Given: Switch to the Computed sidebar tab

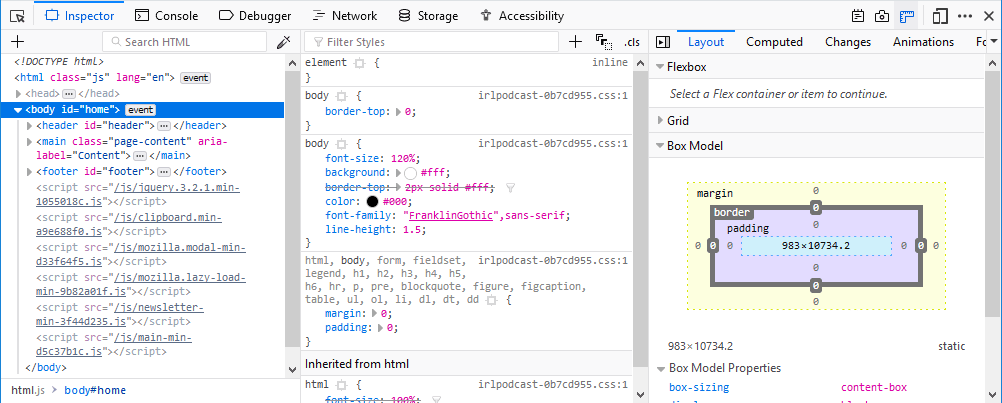Looking at the screenshot, I should click(775, 42).
